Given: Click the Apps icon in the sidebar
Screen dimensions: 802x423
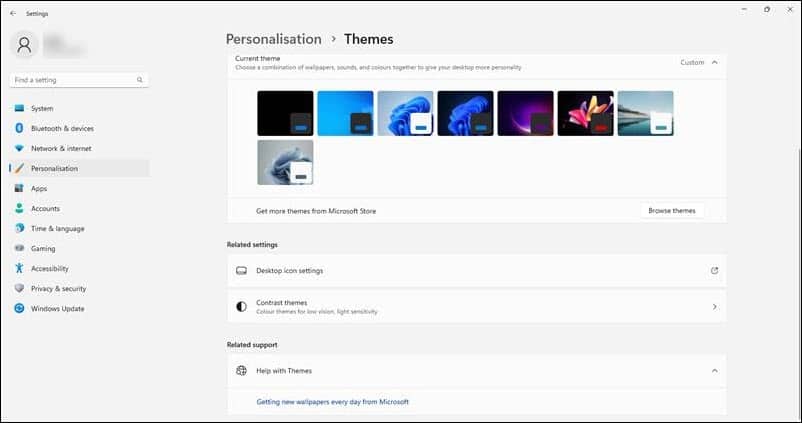Looking at the screenshot, I should pyautogui.click(x=19, y=188).
